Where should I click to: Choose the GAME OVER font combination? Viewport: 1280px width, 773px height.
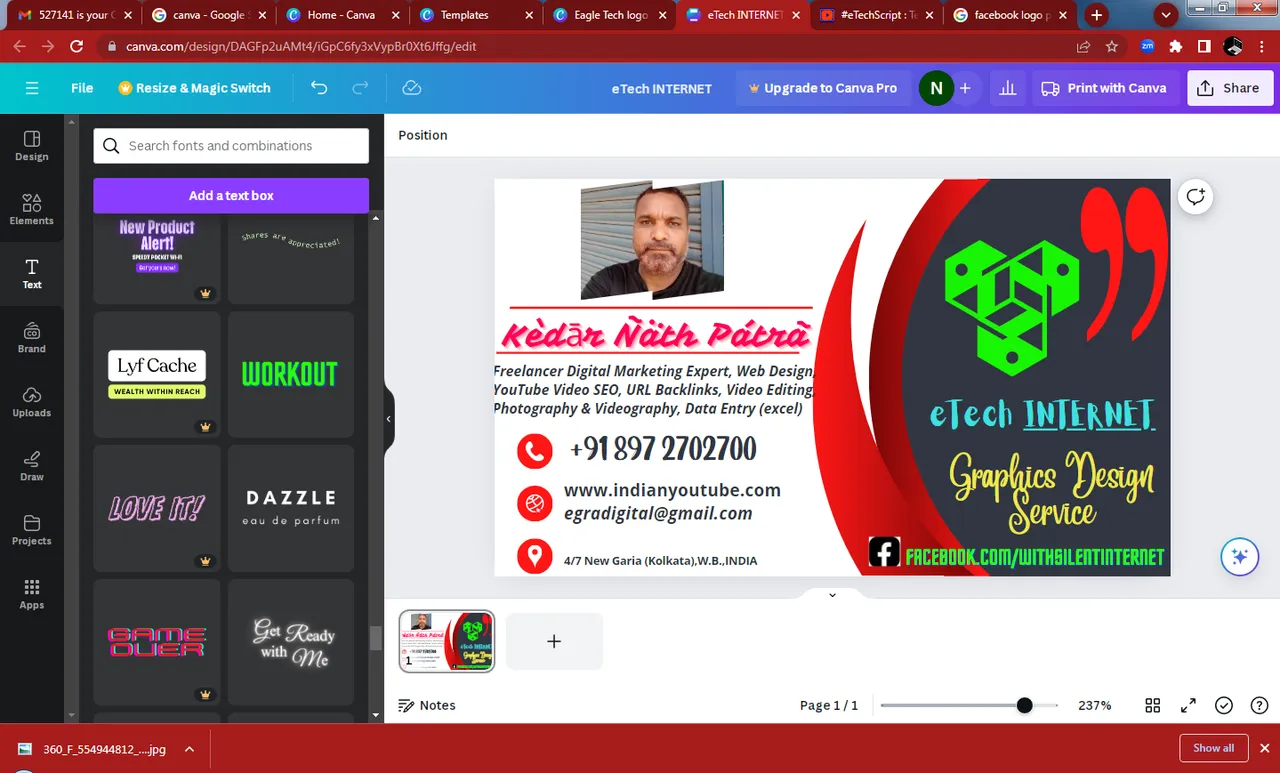click(157, 642)
